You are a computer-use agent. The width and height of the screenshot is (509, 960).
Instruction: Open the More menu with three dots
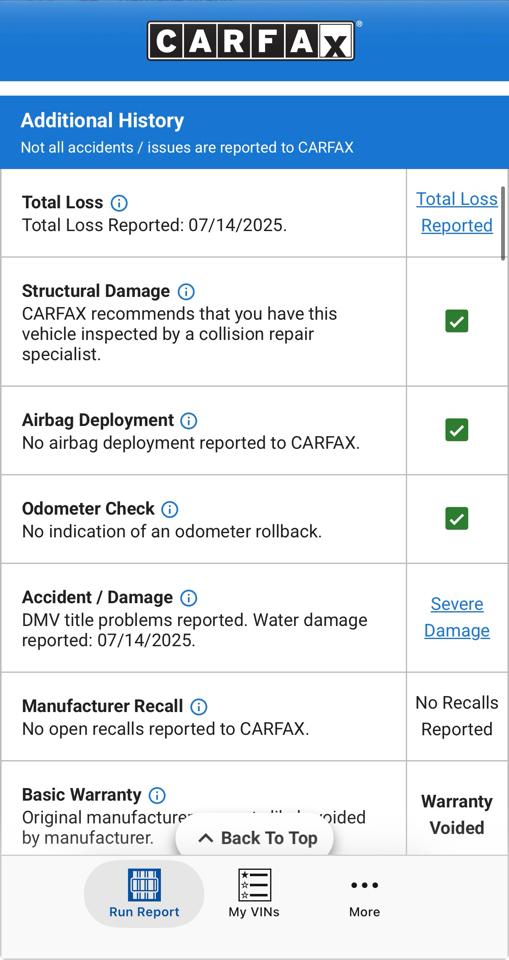[x=364, y=896]
